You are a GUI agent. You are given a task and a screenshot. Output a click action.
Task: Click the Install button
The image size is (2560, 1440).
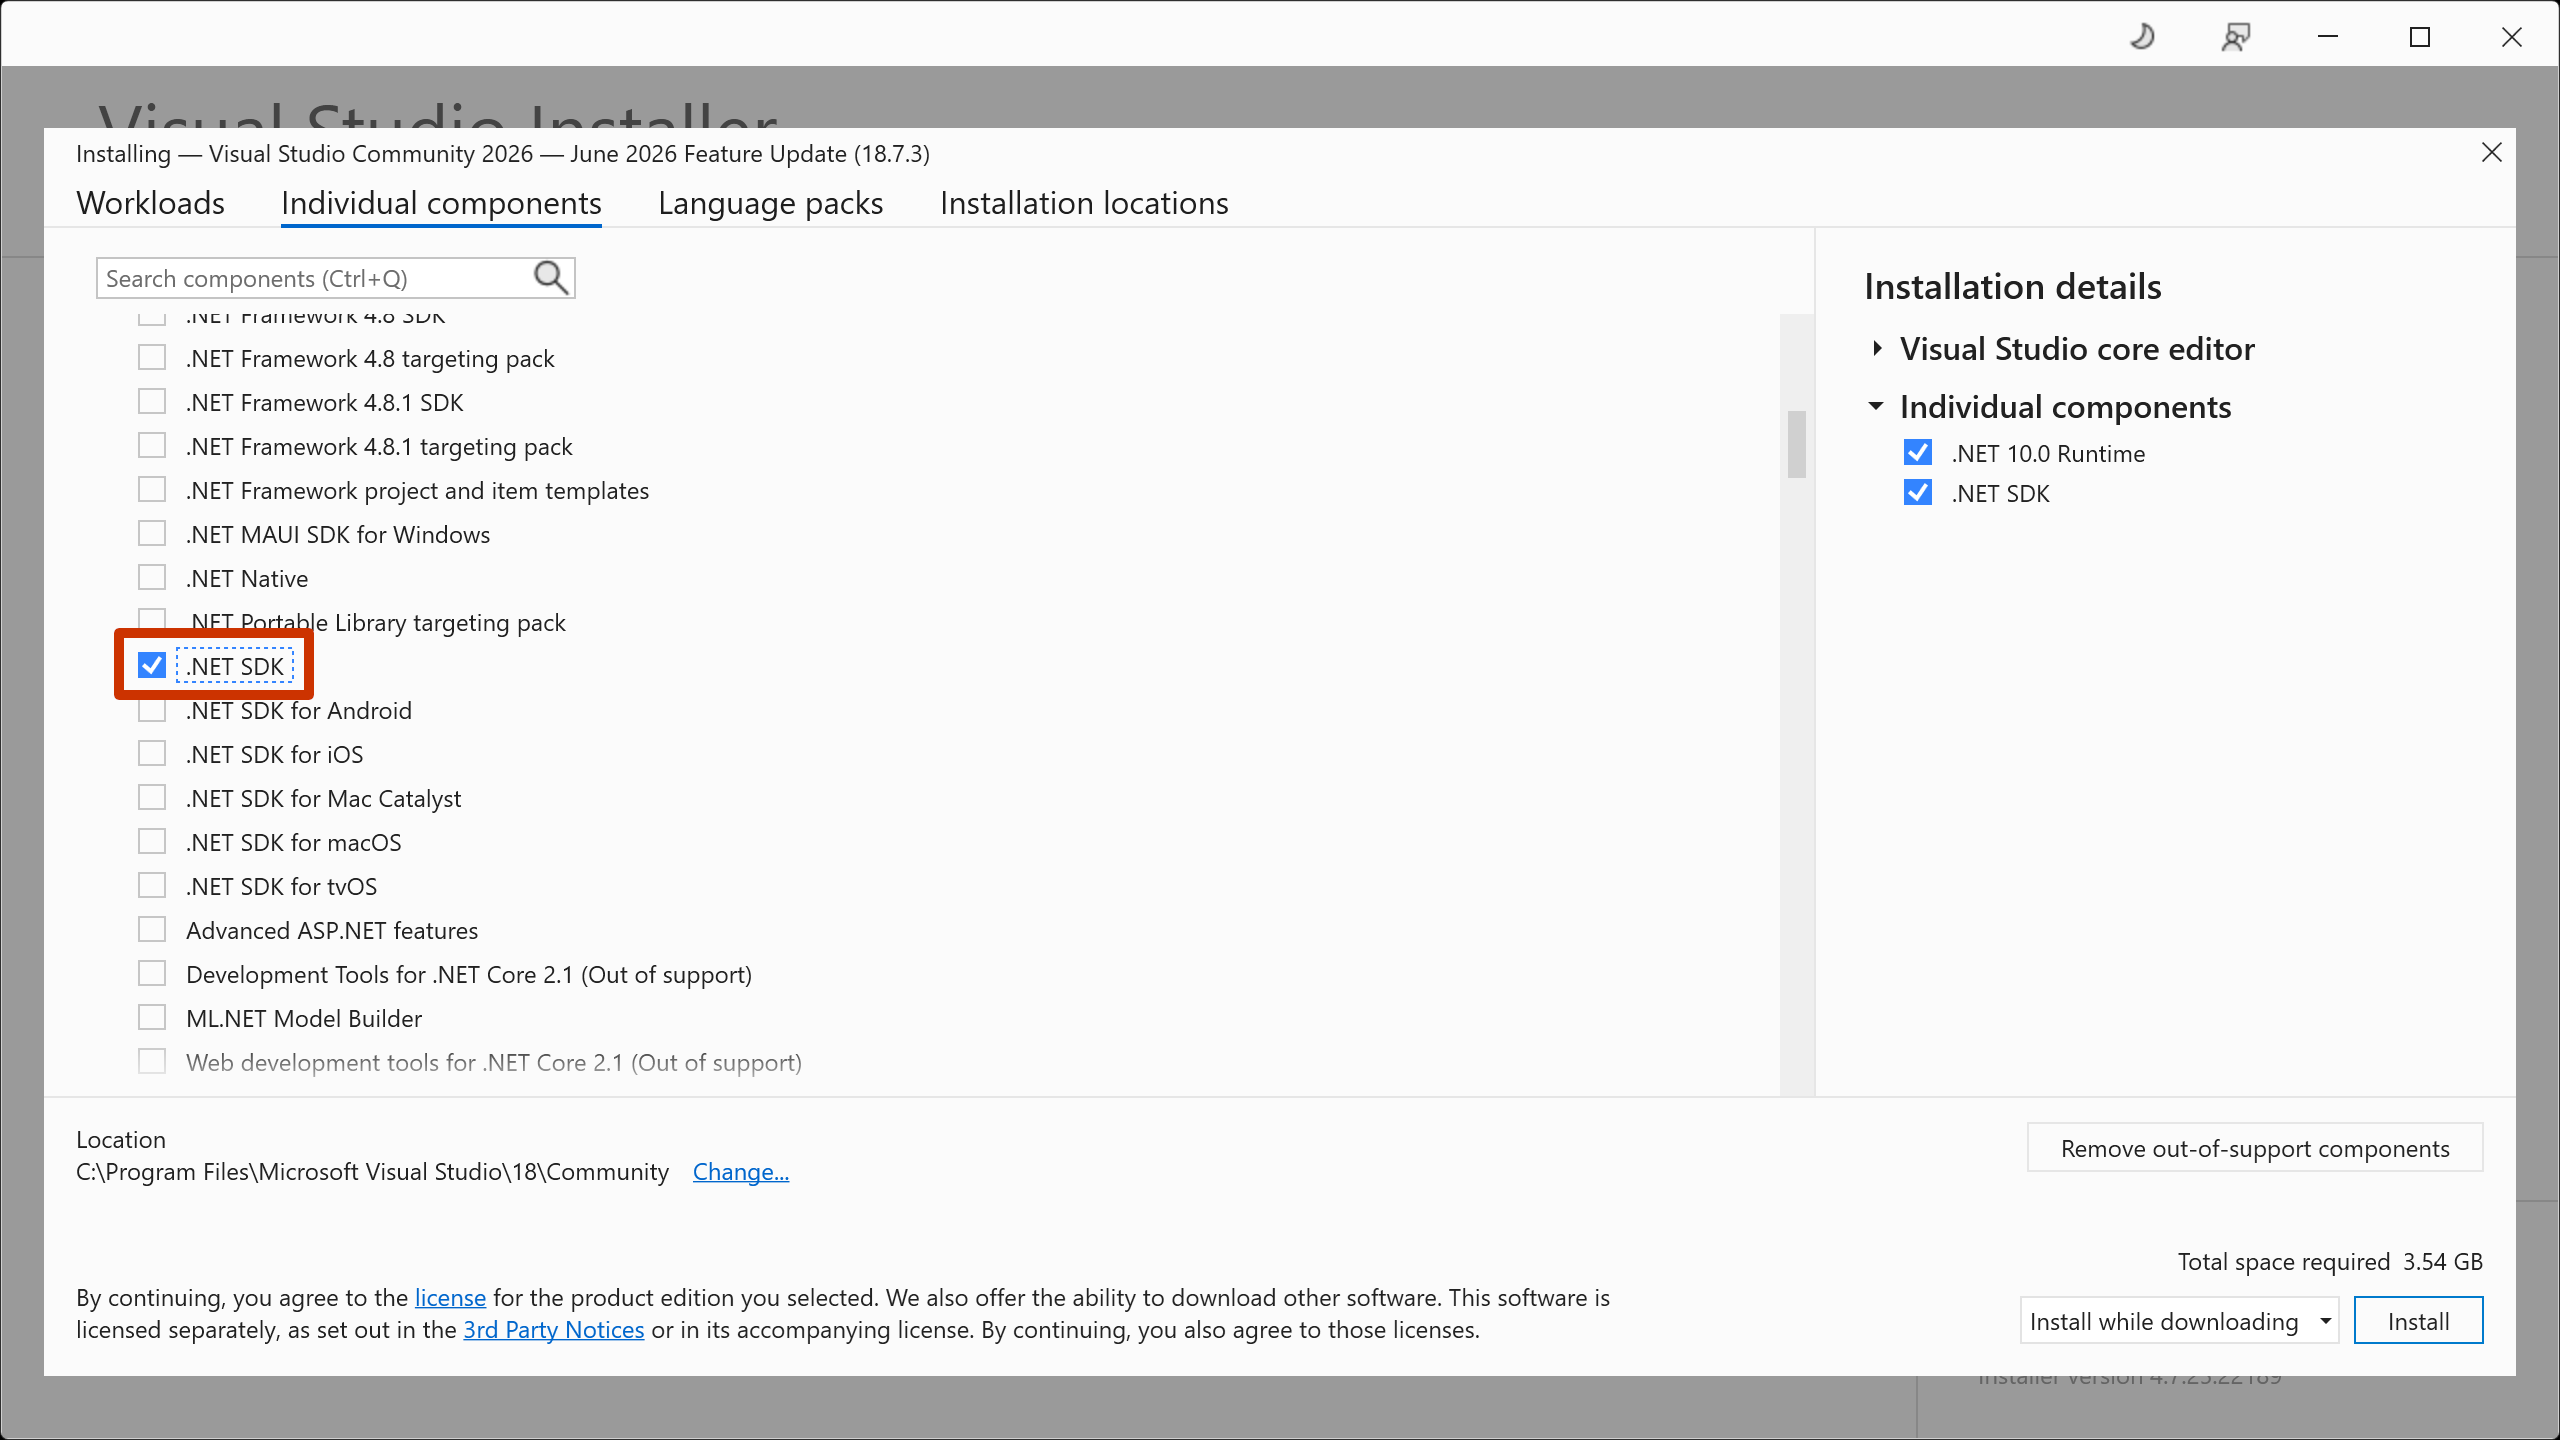coord(2418,1321)
